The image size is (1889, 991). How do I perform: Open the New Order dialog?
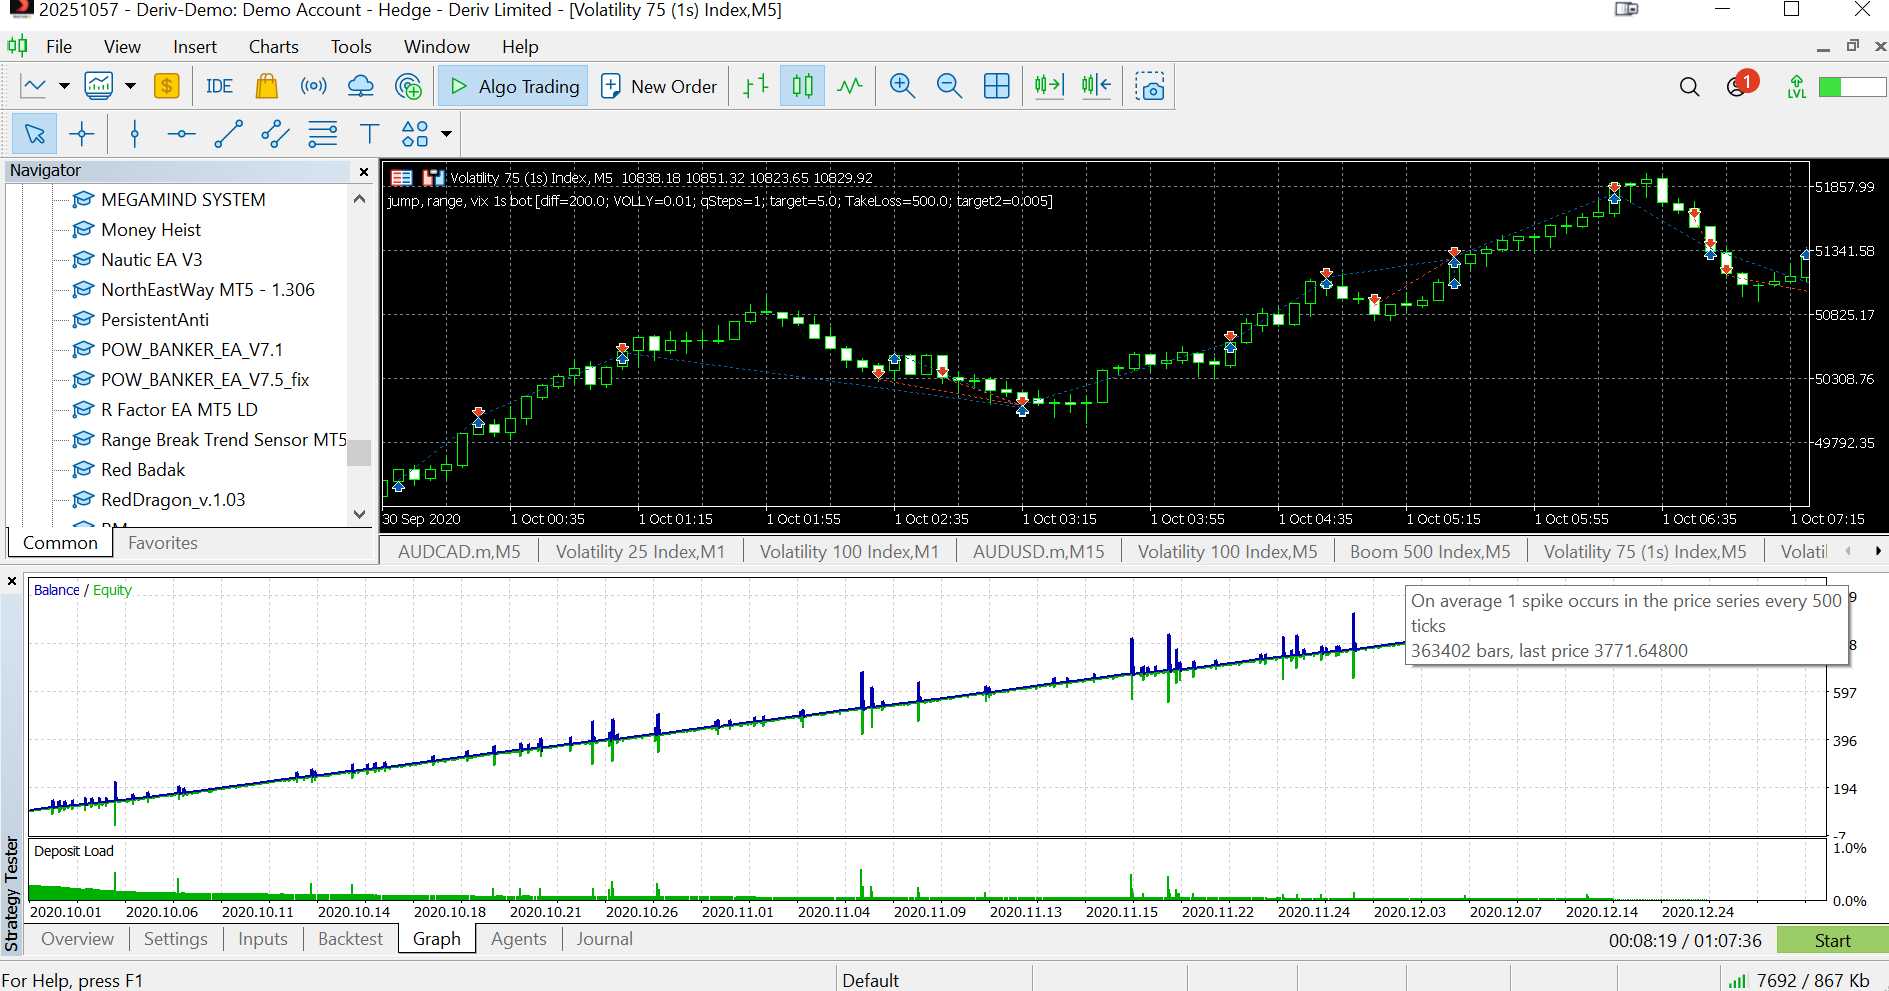659,86
